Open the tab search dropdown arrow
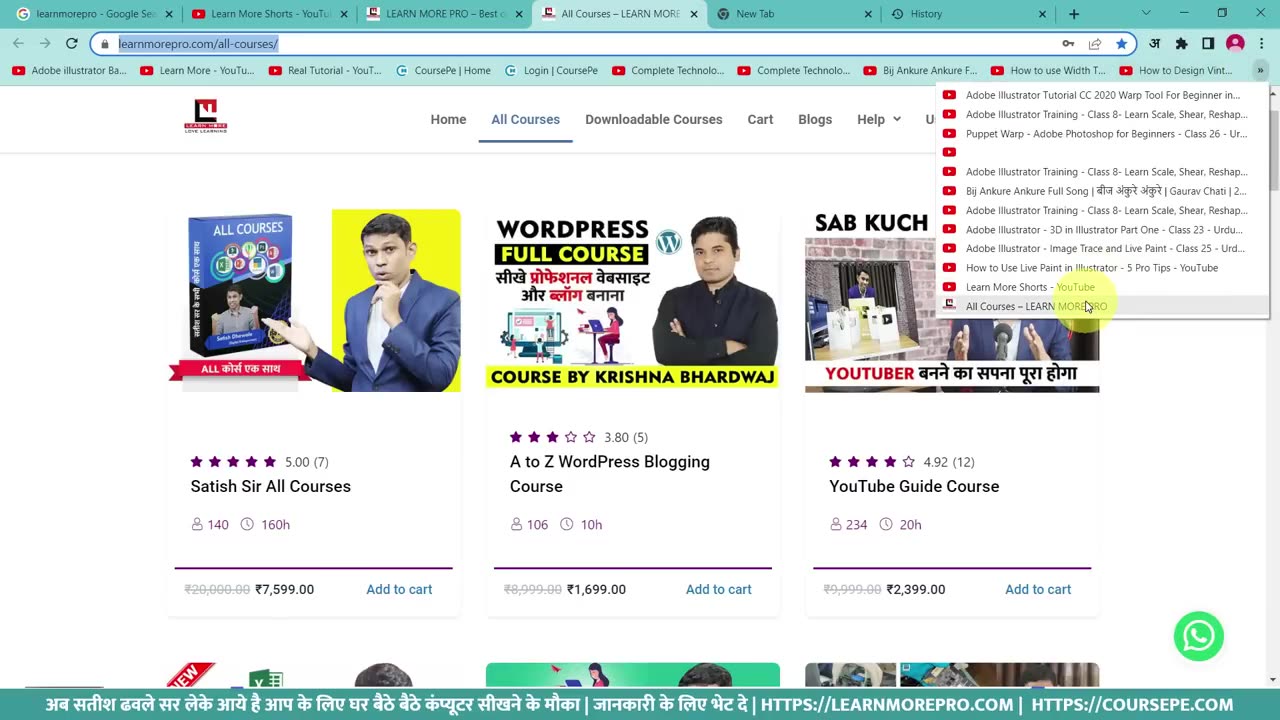1280x720 pixels. pyautogui.click(x=1146, y=14)
